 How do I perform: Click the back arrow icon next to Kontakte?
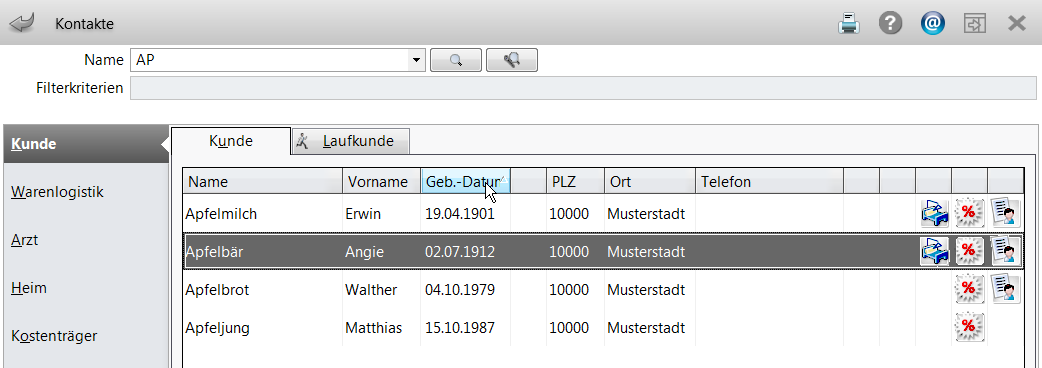(x=22, y=23)
